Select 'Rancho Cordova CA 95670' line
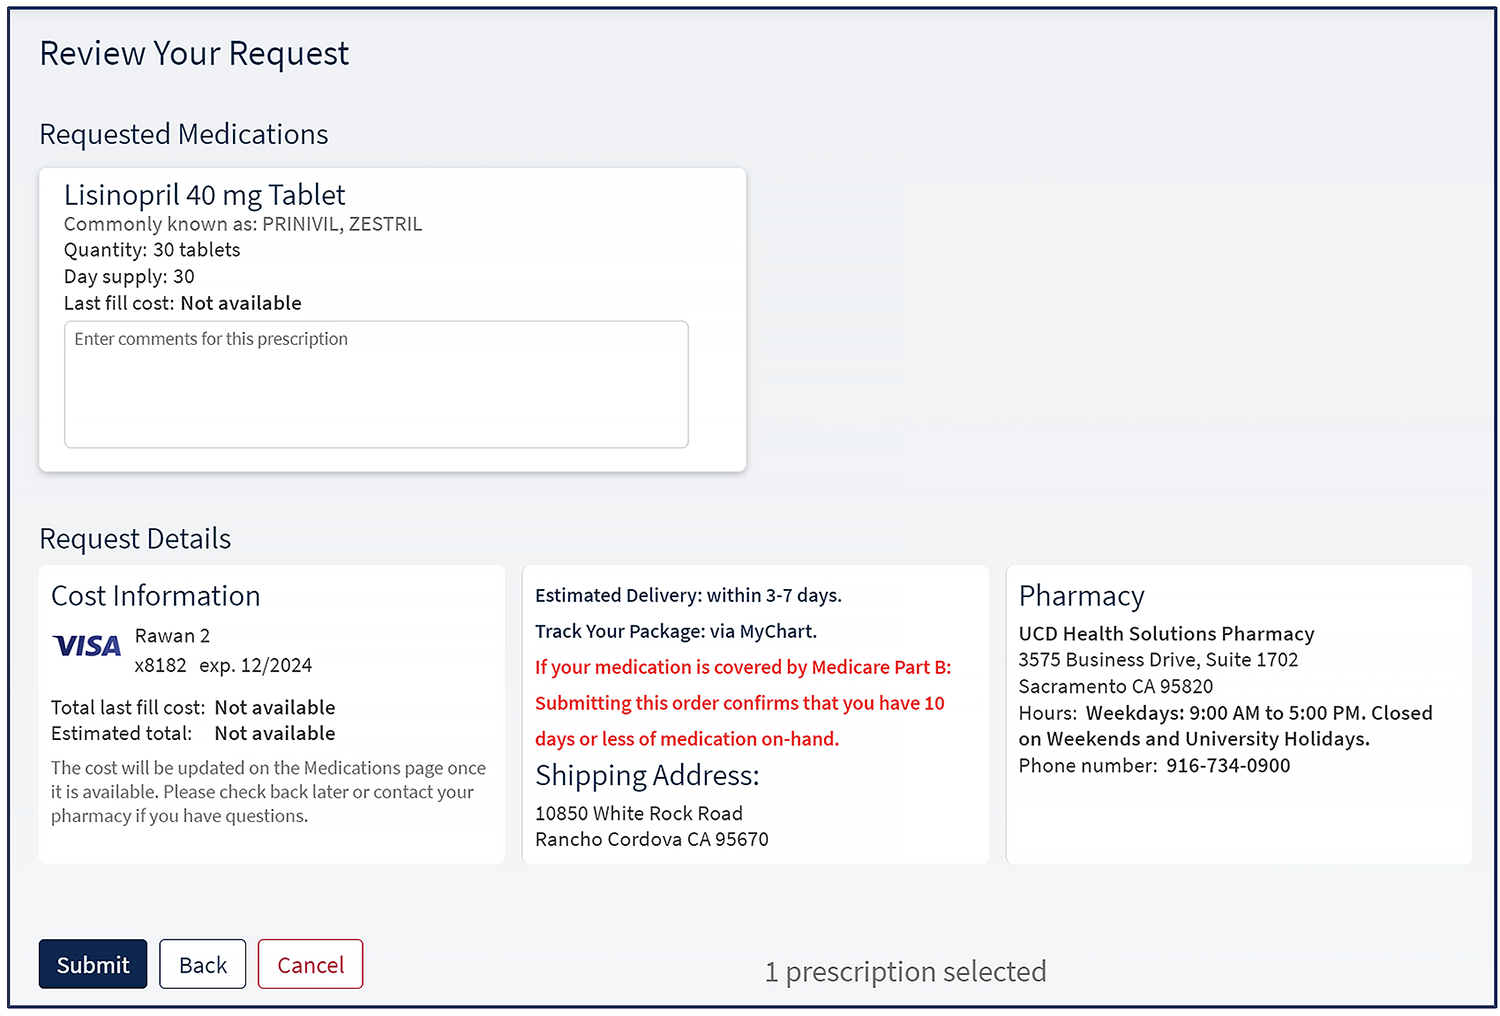 [652, 840]
